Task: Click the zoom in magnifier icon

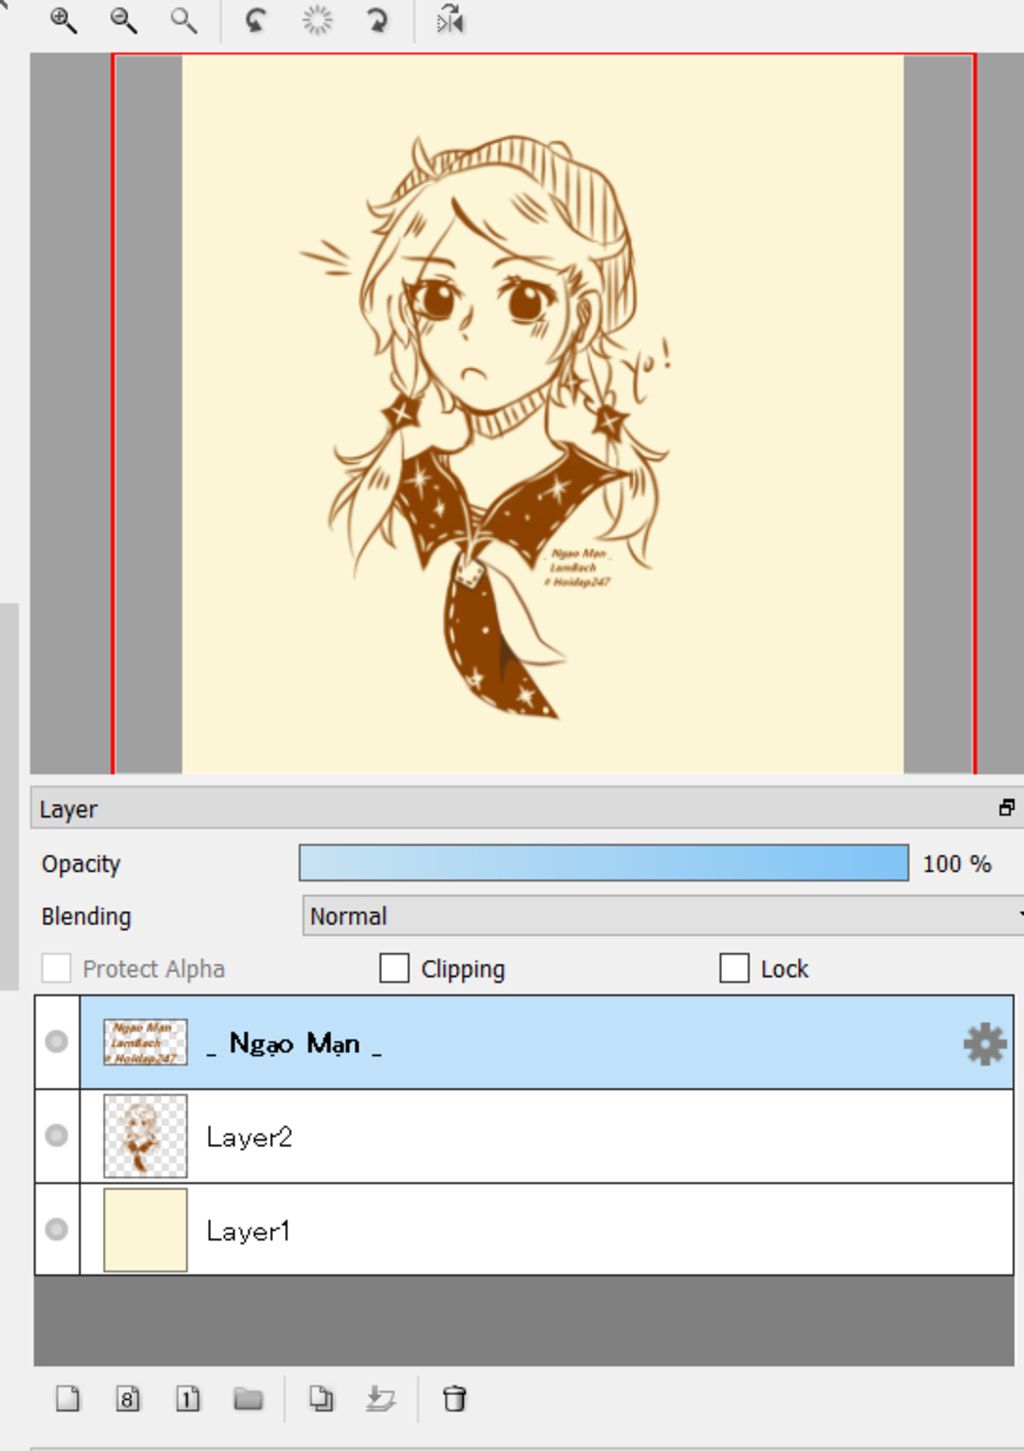Action: (x=63, y=20)
